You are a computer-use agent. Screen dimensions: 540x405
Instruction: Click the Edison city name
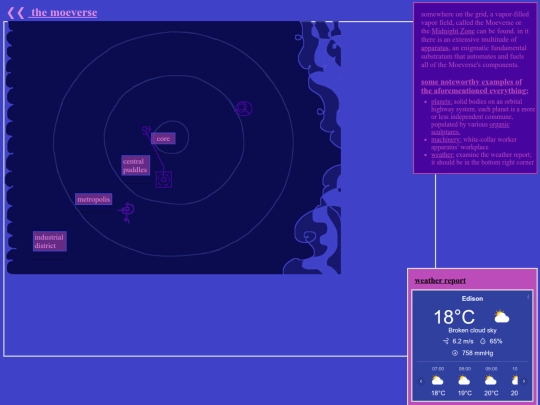click(472, 299)
